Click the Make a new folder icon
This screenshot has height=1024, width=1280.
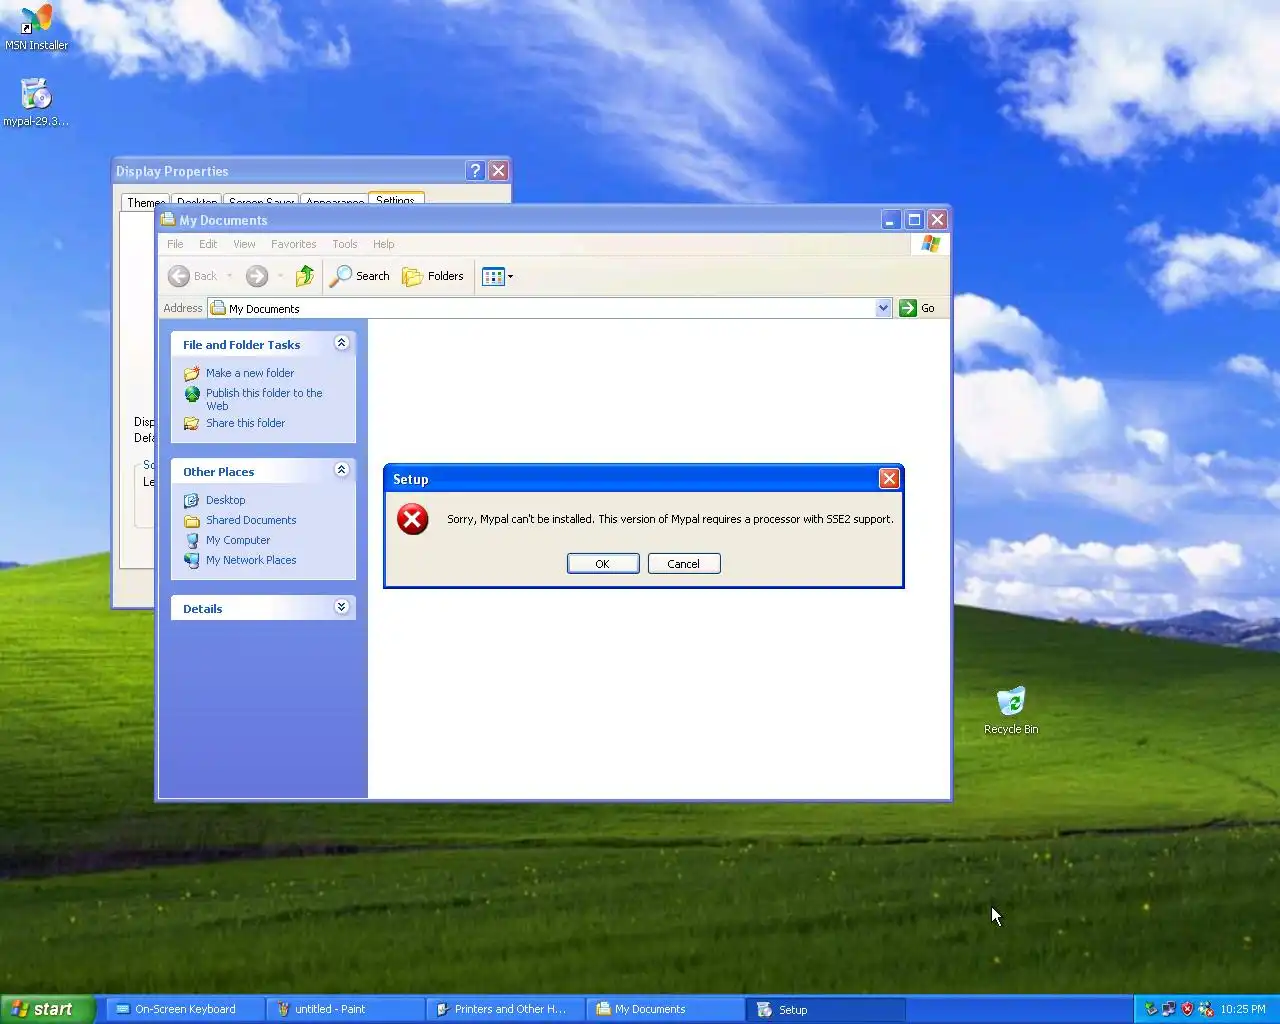pos(192,373)
